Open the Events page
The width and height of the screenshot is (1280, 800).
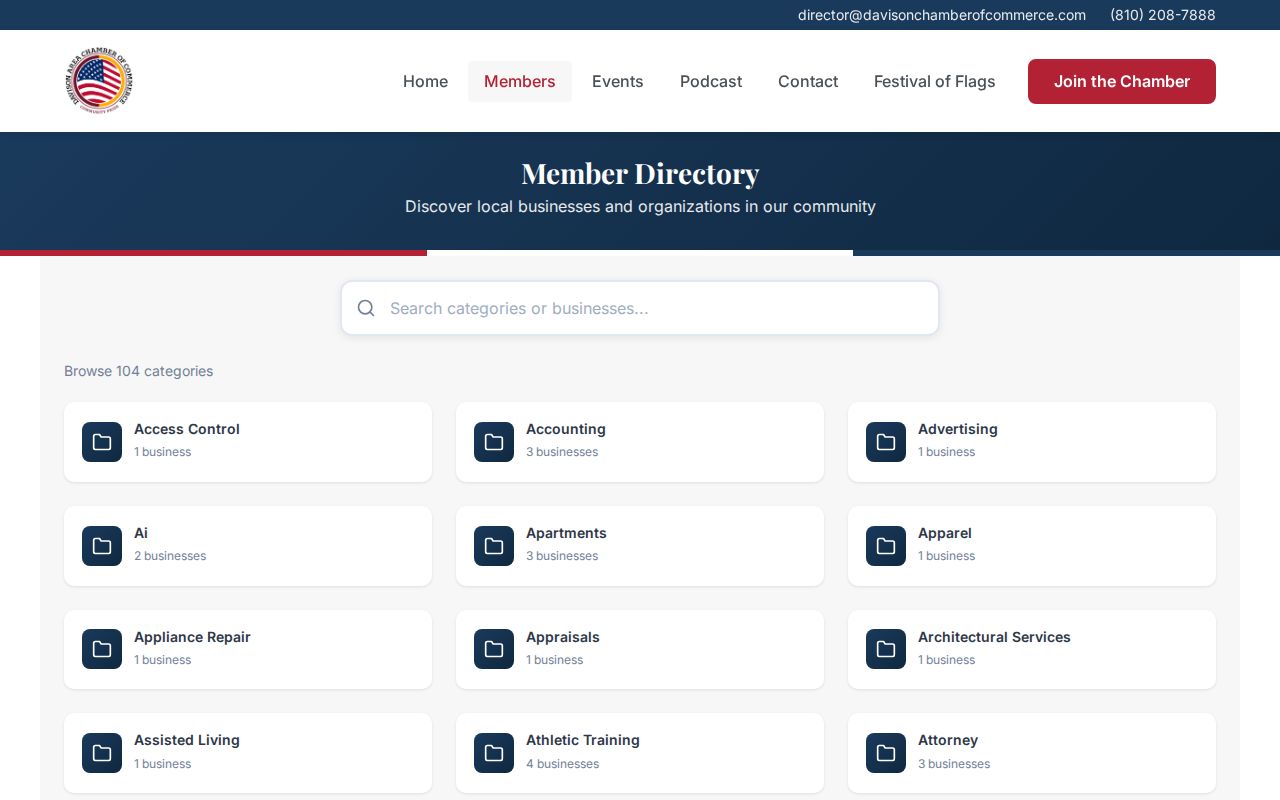pos(618,81)
